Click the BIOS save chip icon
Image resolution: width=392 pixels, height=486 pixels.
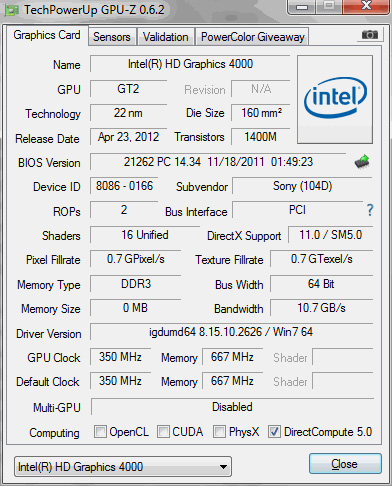click(x=362, y=162)
